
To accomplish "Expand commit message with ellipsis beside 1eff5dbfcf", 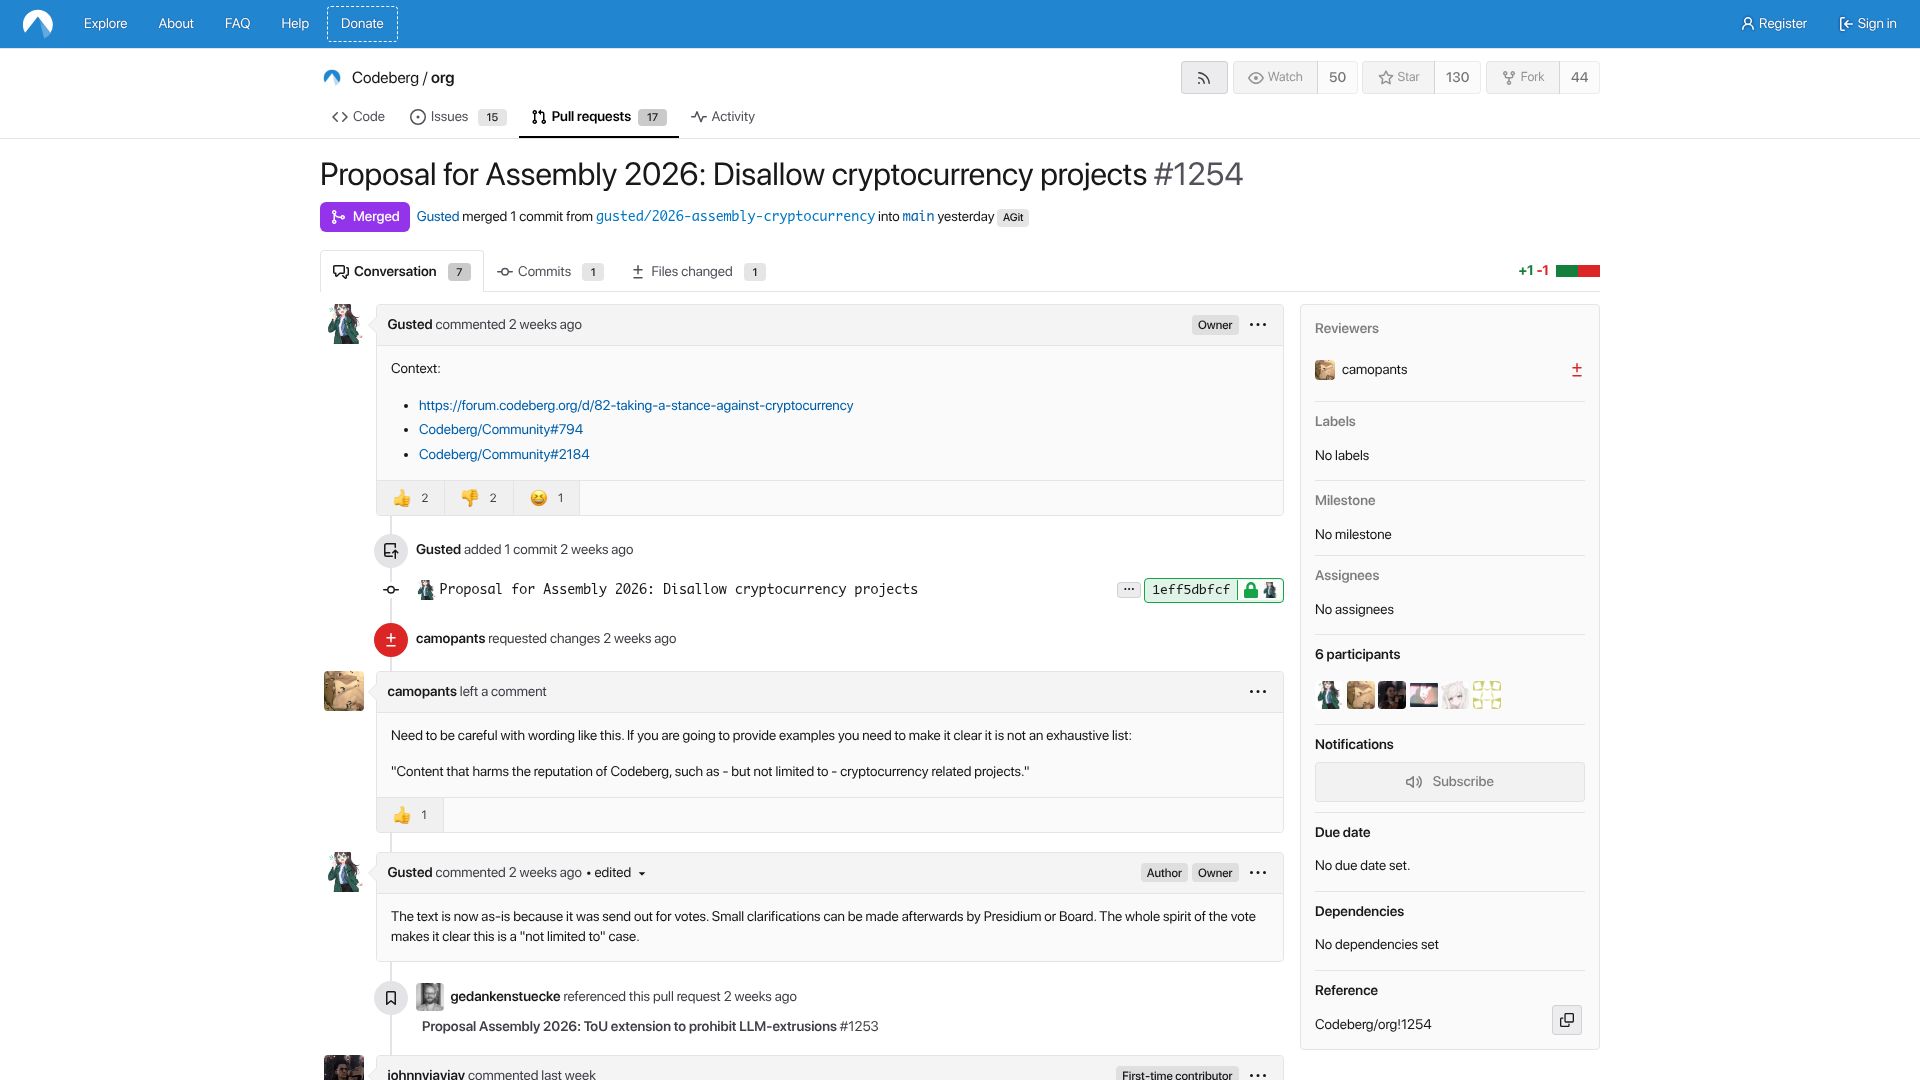I will [x=1128, y=590].
